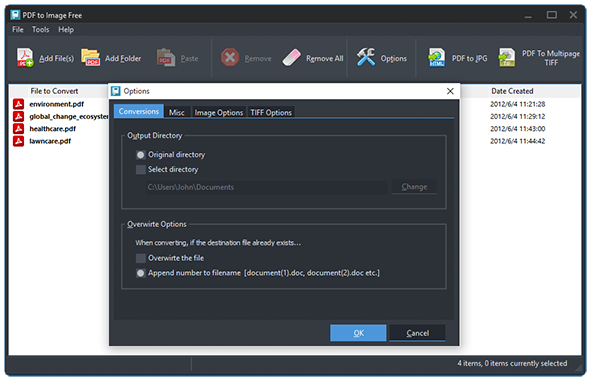Choose the Overwrite the file option
Image resolution: width=590 pixels, height=380 pixels.
coord(140,258)
